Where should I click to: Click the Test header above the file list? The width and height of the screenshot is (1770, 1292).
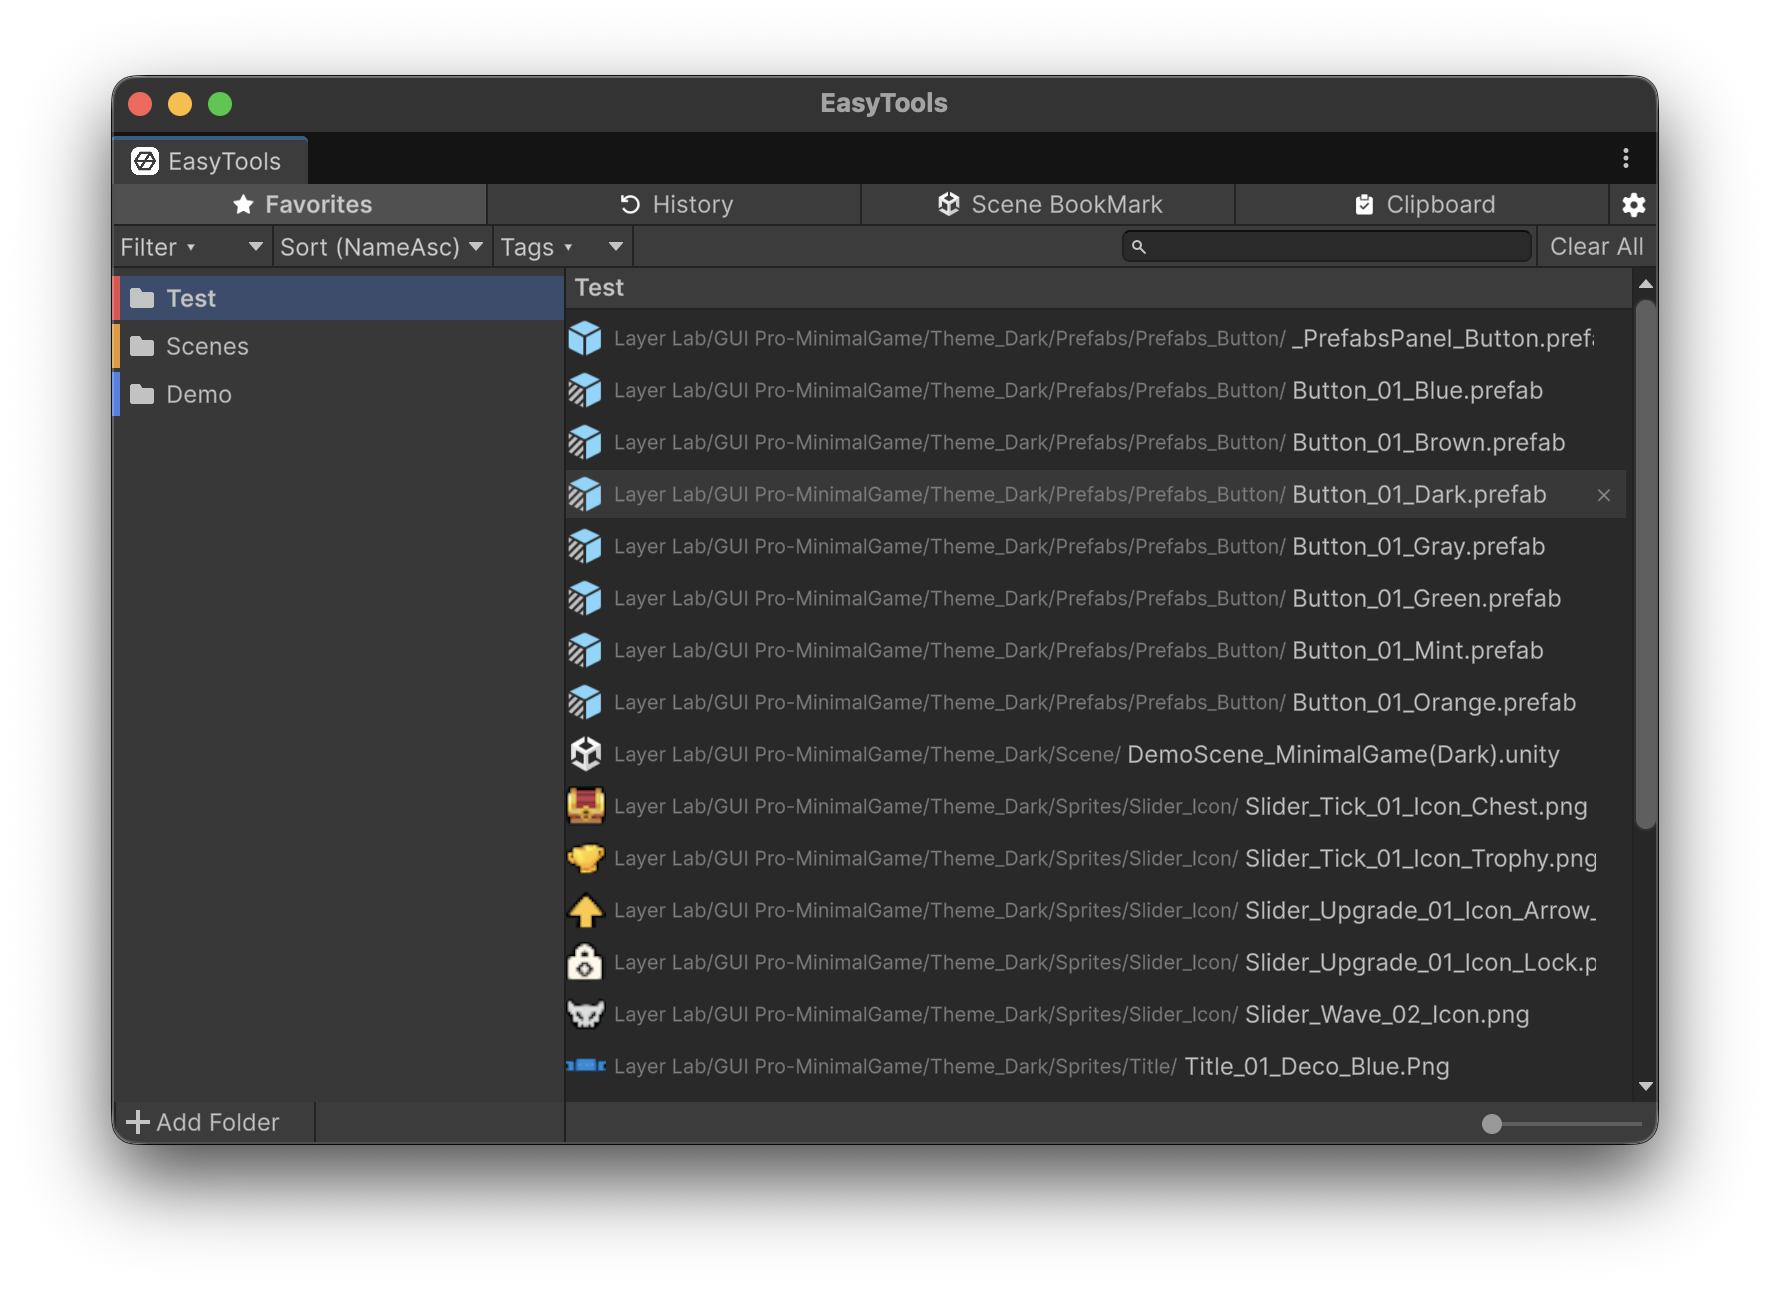pos(599,287)
